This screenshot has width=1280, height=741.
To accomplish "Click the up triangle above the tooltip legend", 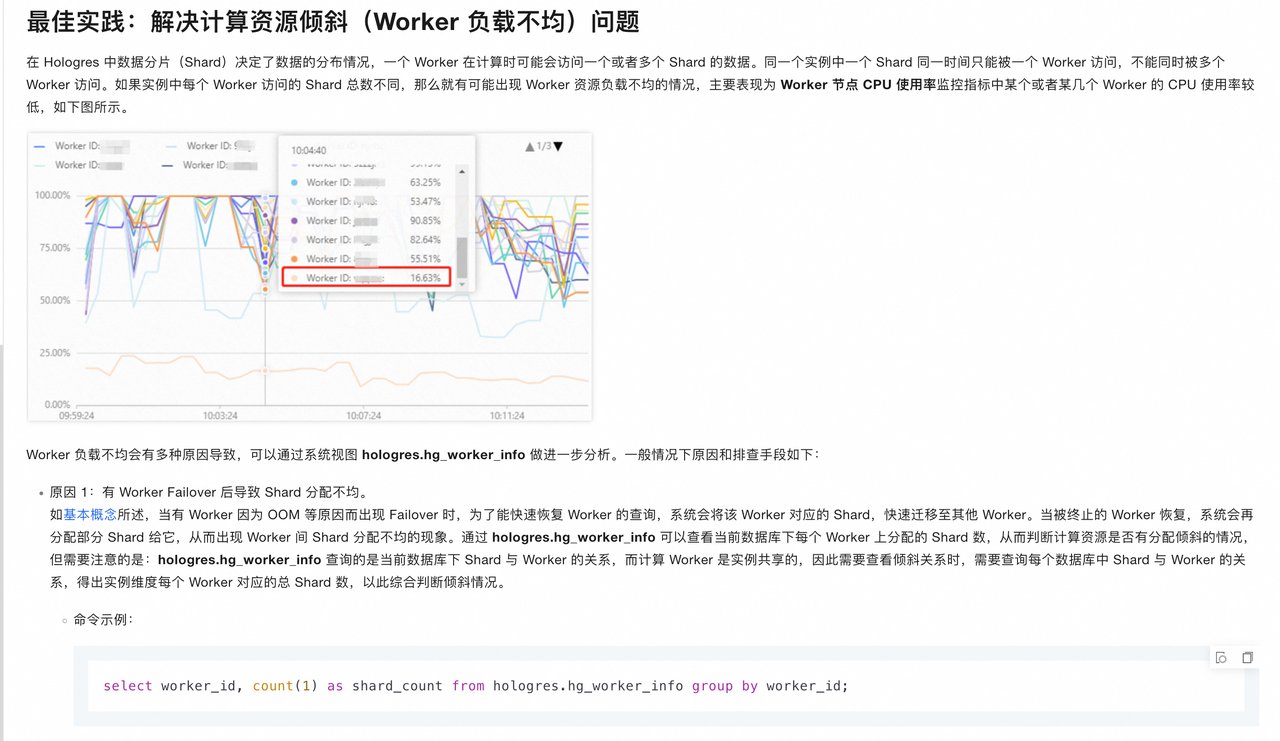I will point(530,146).
